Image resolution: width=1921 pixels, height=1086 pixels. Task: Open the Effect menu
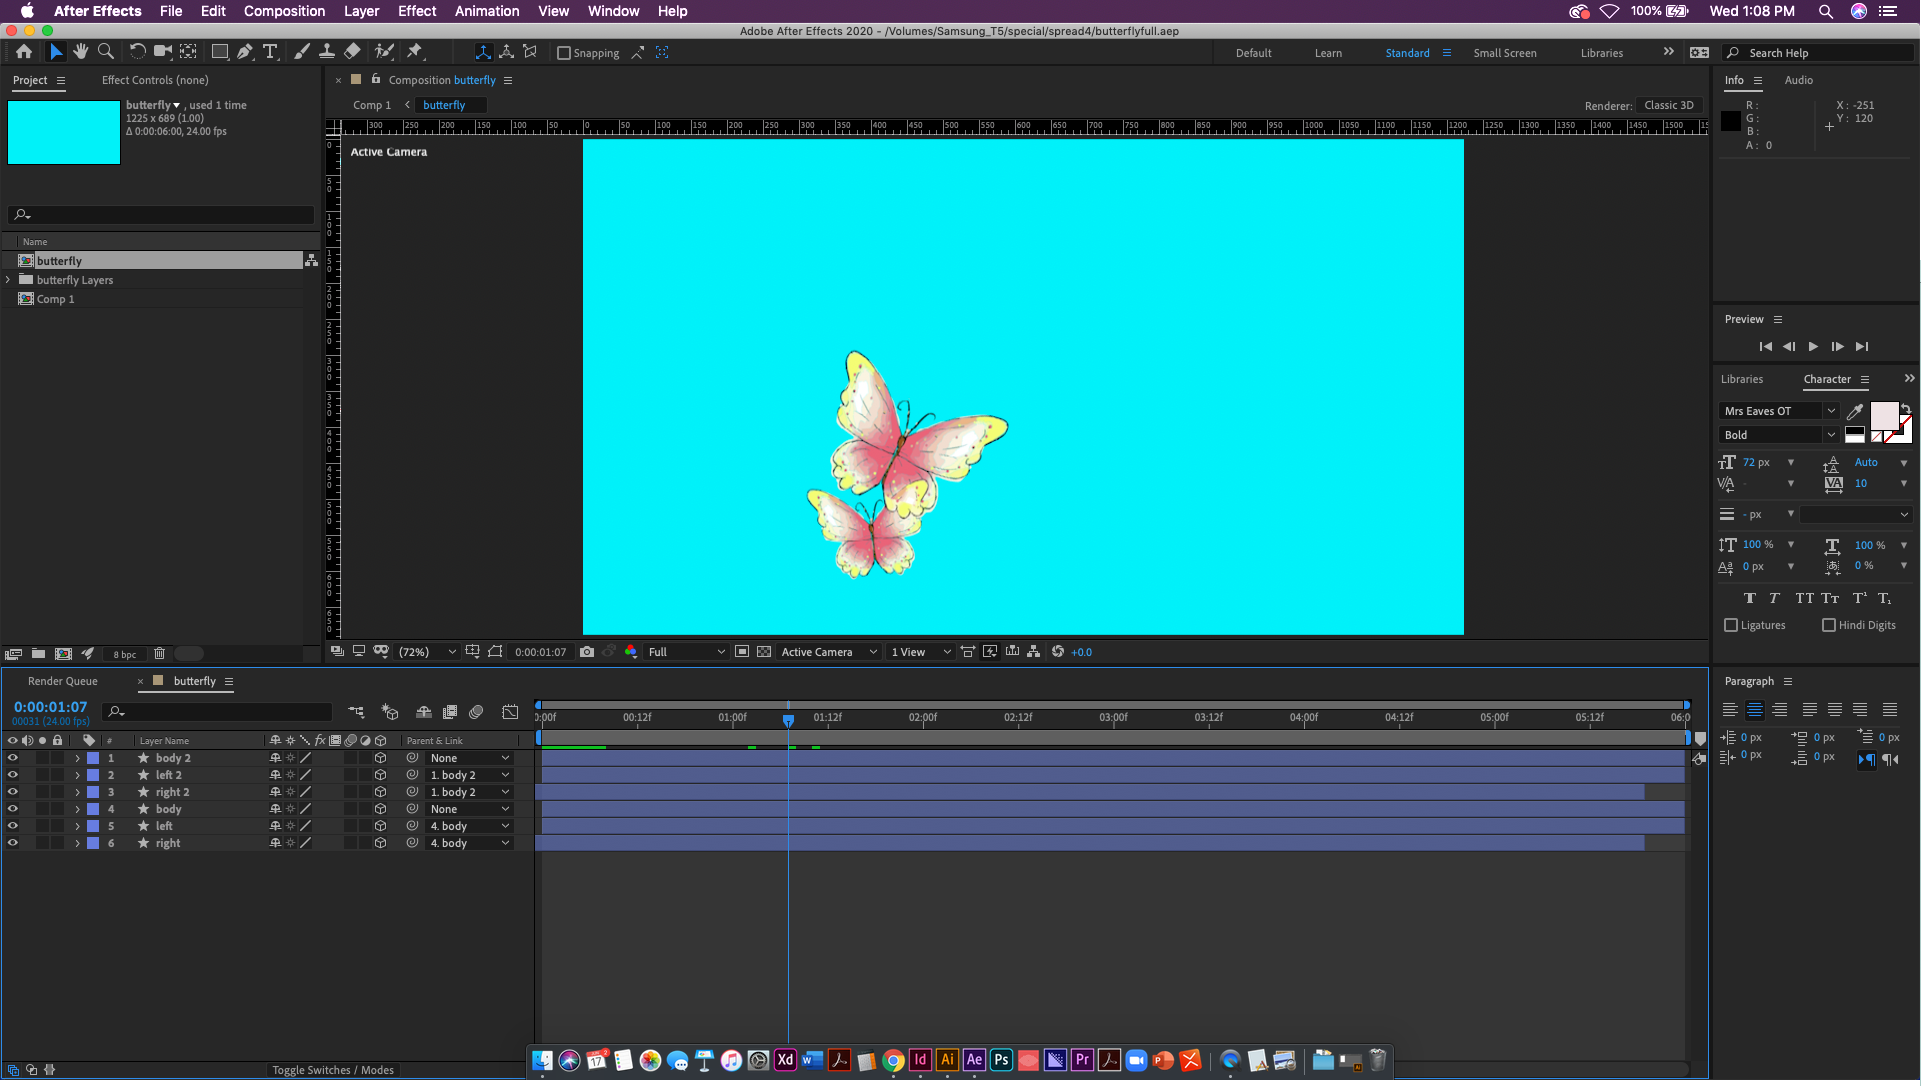[x=417, y=11]
